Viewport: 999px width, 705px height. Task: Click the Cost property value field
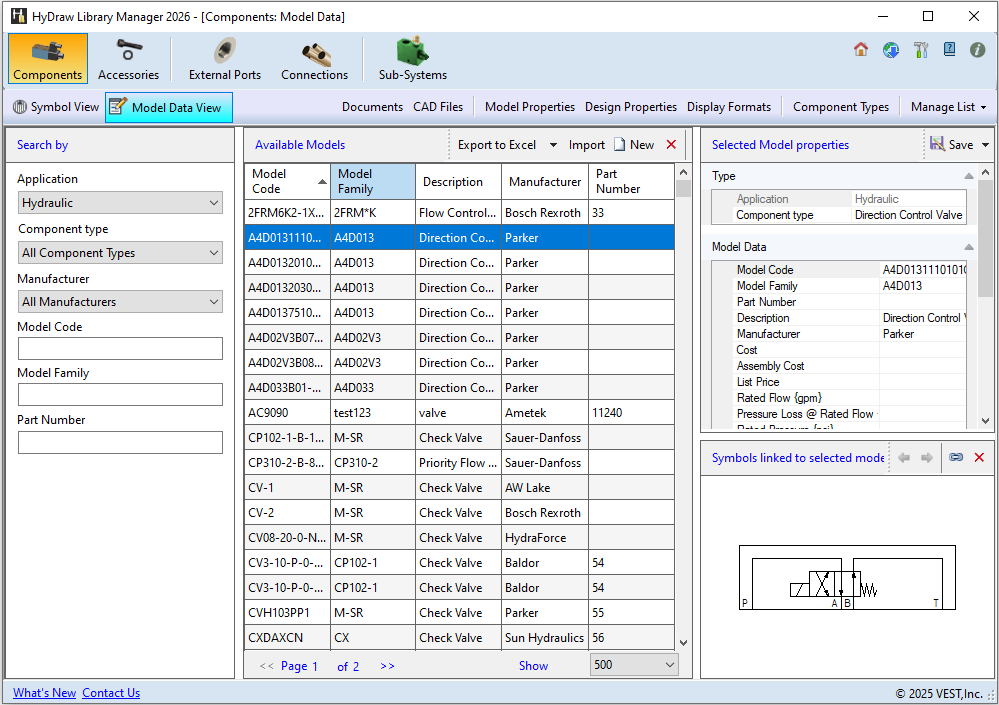click(923, 350)
